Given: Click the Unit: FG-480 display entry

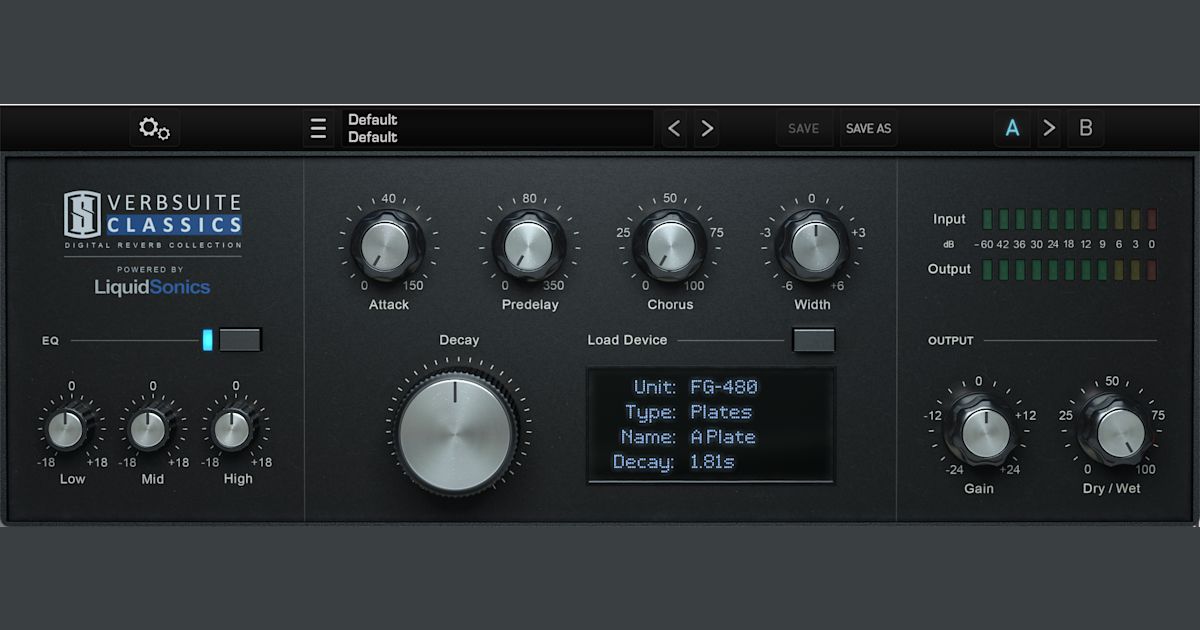Looking at the screenshot, I should (697, 387).
